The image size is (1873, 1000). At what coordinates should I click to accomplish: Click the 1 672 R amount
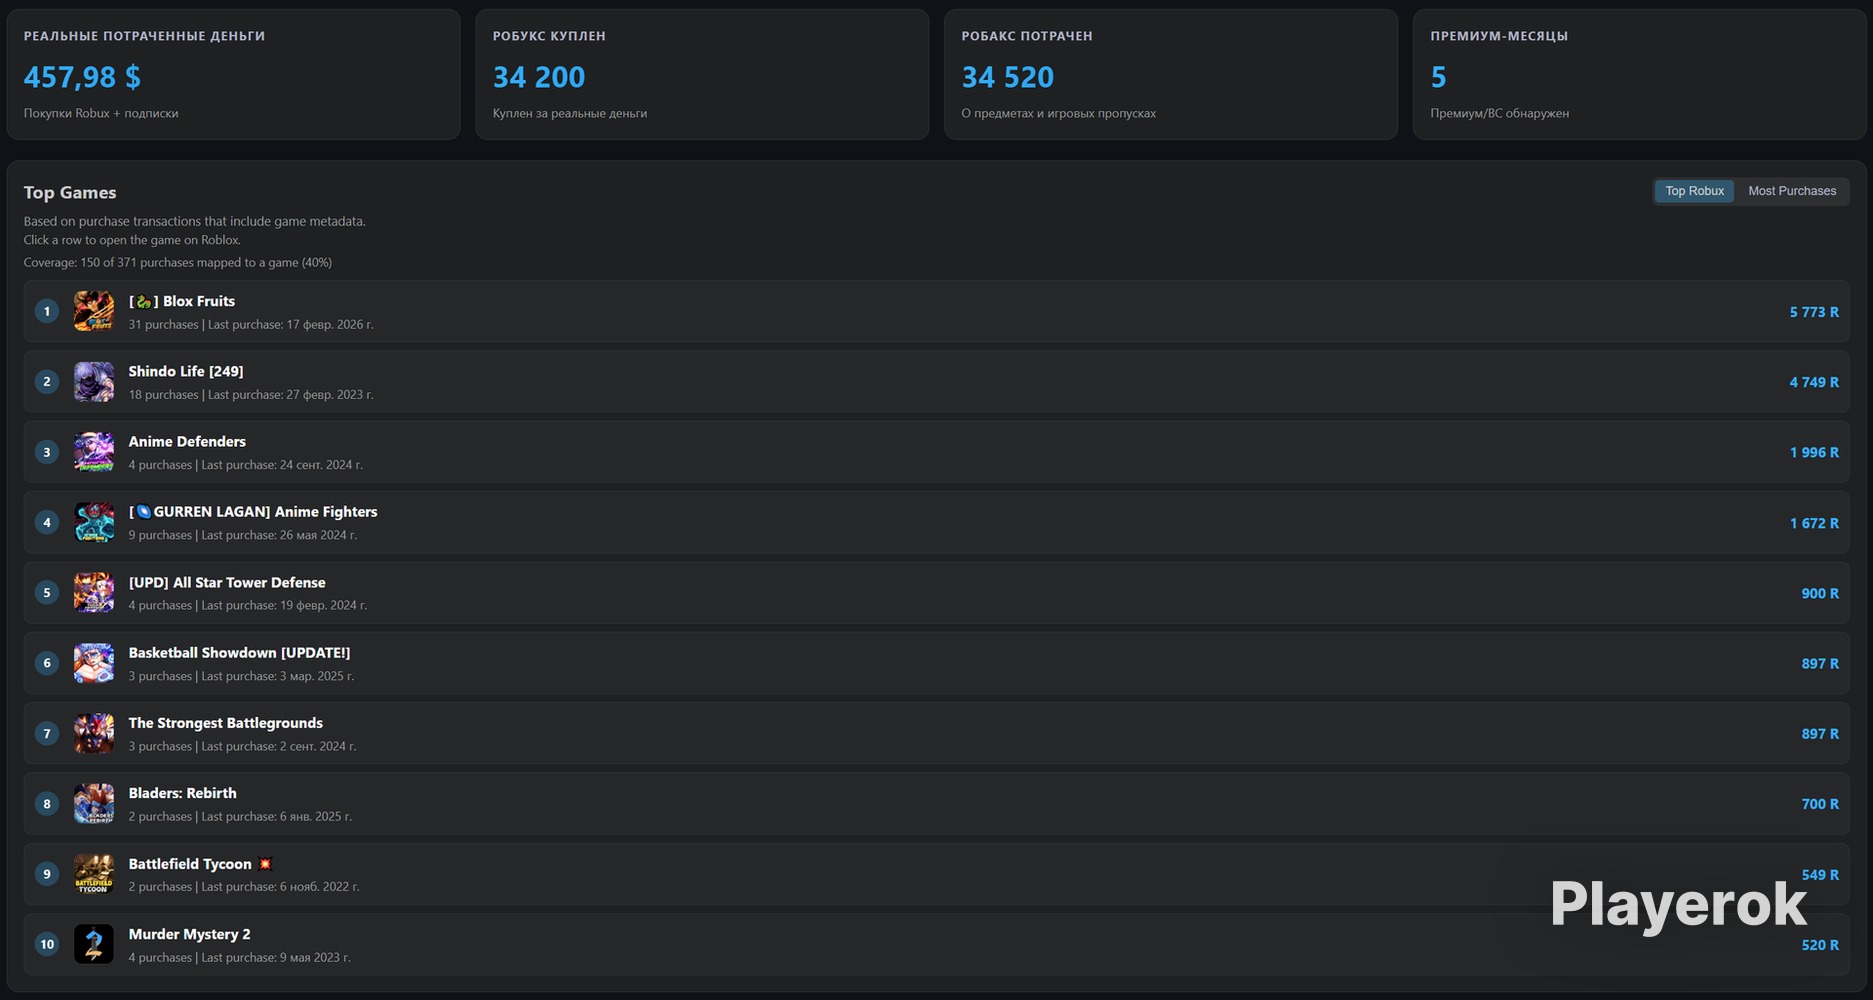click(1814, 523)
